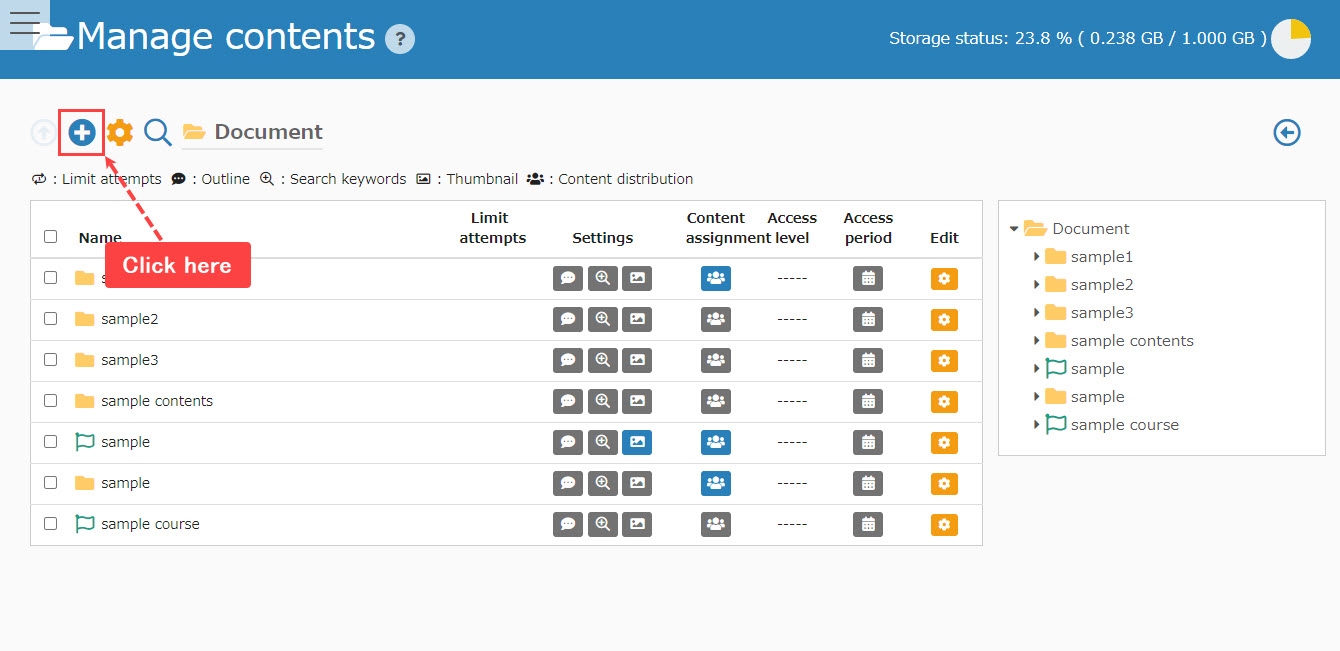Open content assignment for sample course
This screenshot has height=651, width=1340.
point(716,524)
